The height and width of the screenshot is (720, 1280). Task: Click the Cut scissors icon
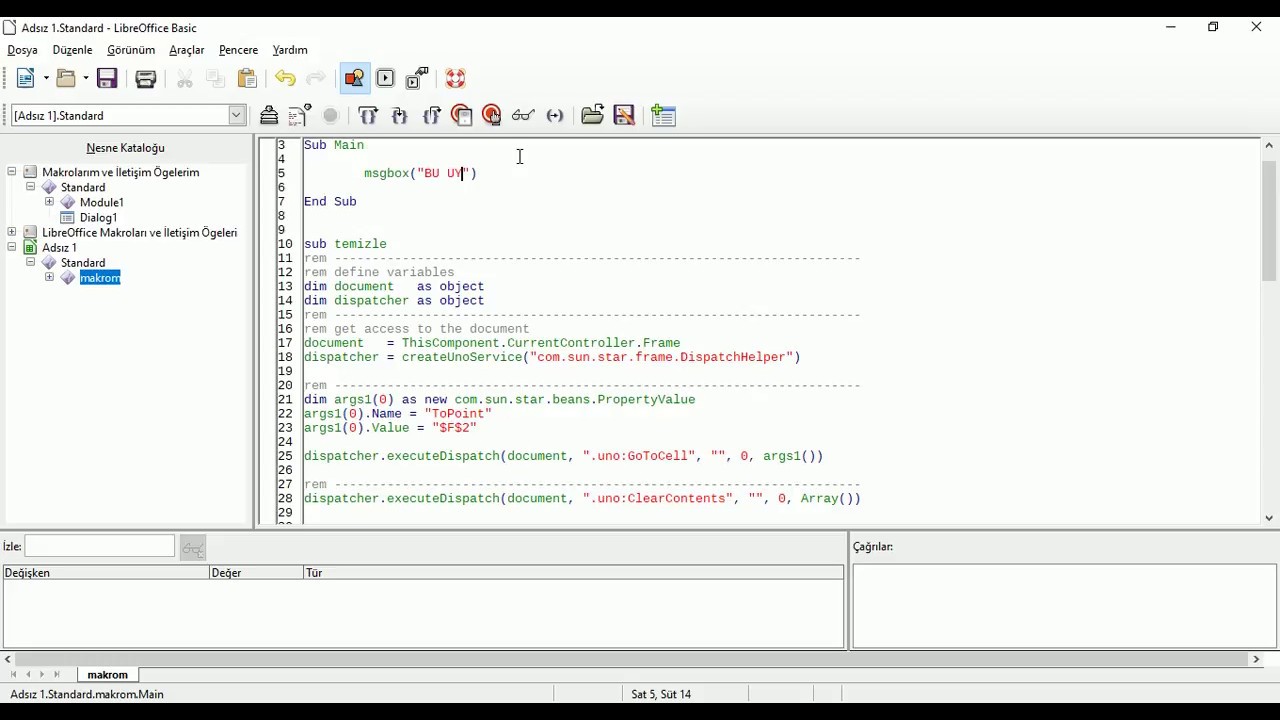pos(185,78)
